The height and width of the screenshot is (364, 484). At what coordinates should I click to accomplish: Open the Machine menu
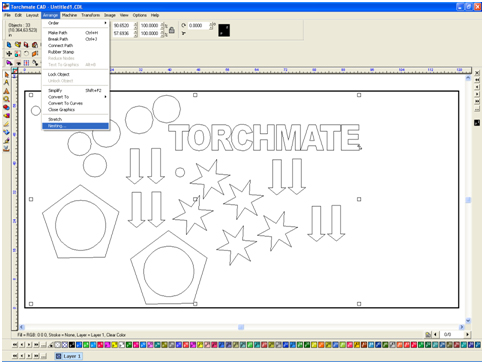click(69, 15)
